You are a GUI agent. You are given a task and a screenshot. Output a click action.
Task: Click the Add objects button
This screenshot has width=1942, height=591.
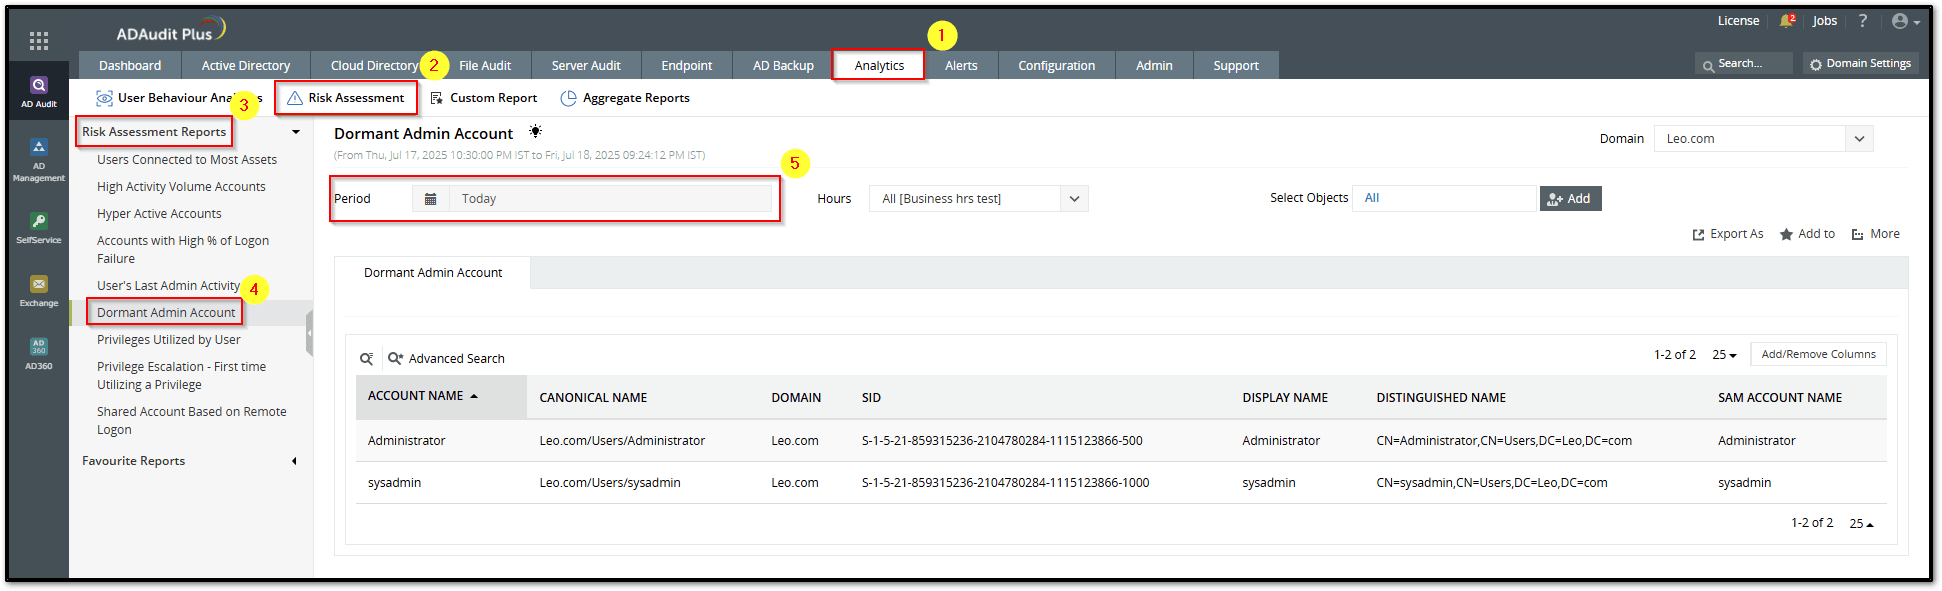pyautogui.click(x=1570, y=199)
